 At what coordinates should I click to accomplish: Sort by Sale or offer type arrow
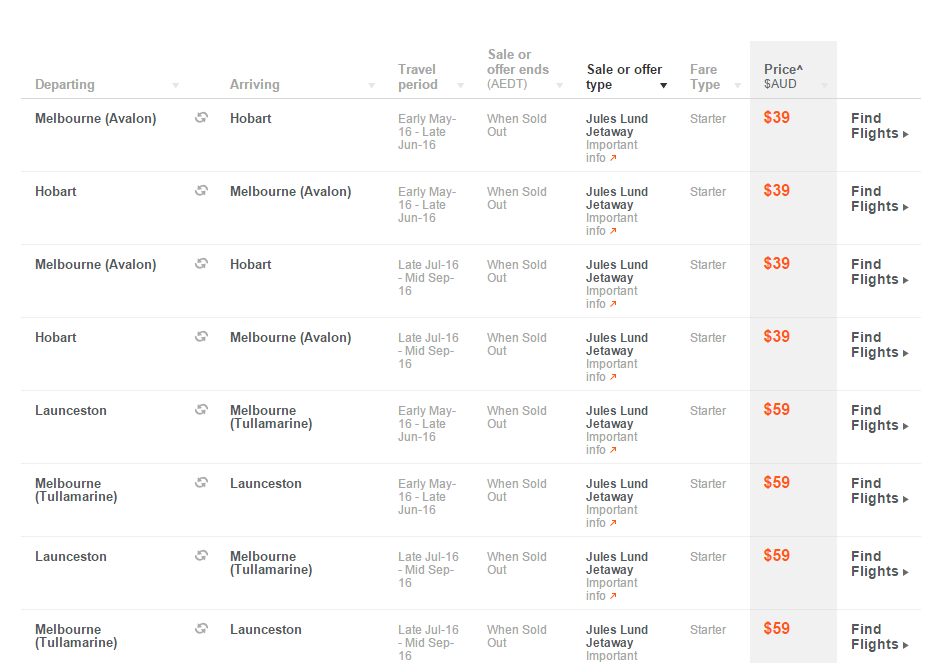coord(663,86)
